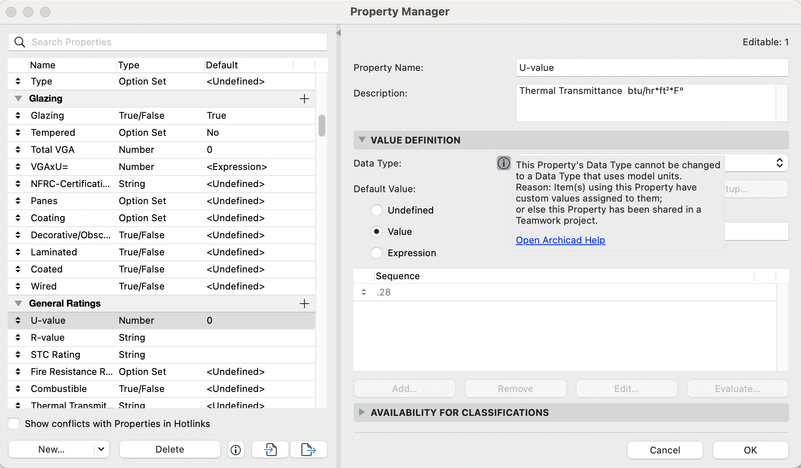Click the info icon beside Delete
801x468 pixels.
click(x=236, y=450)
